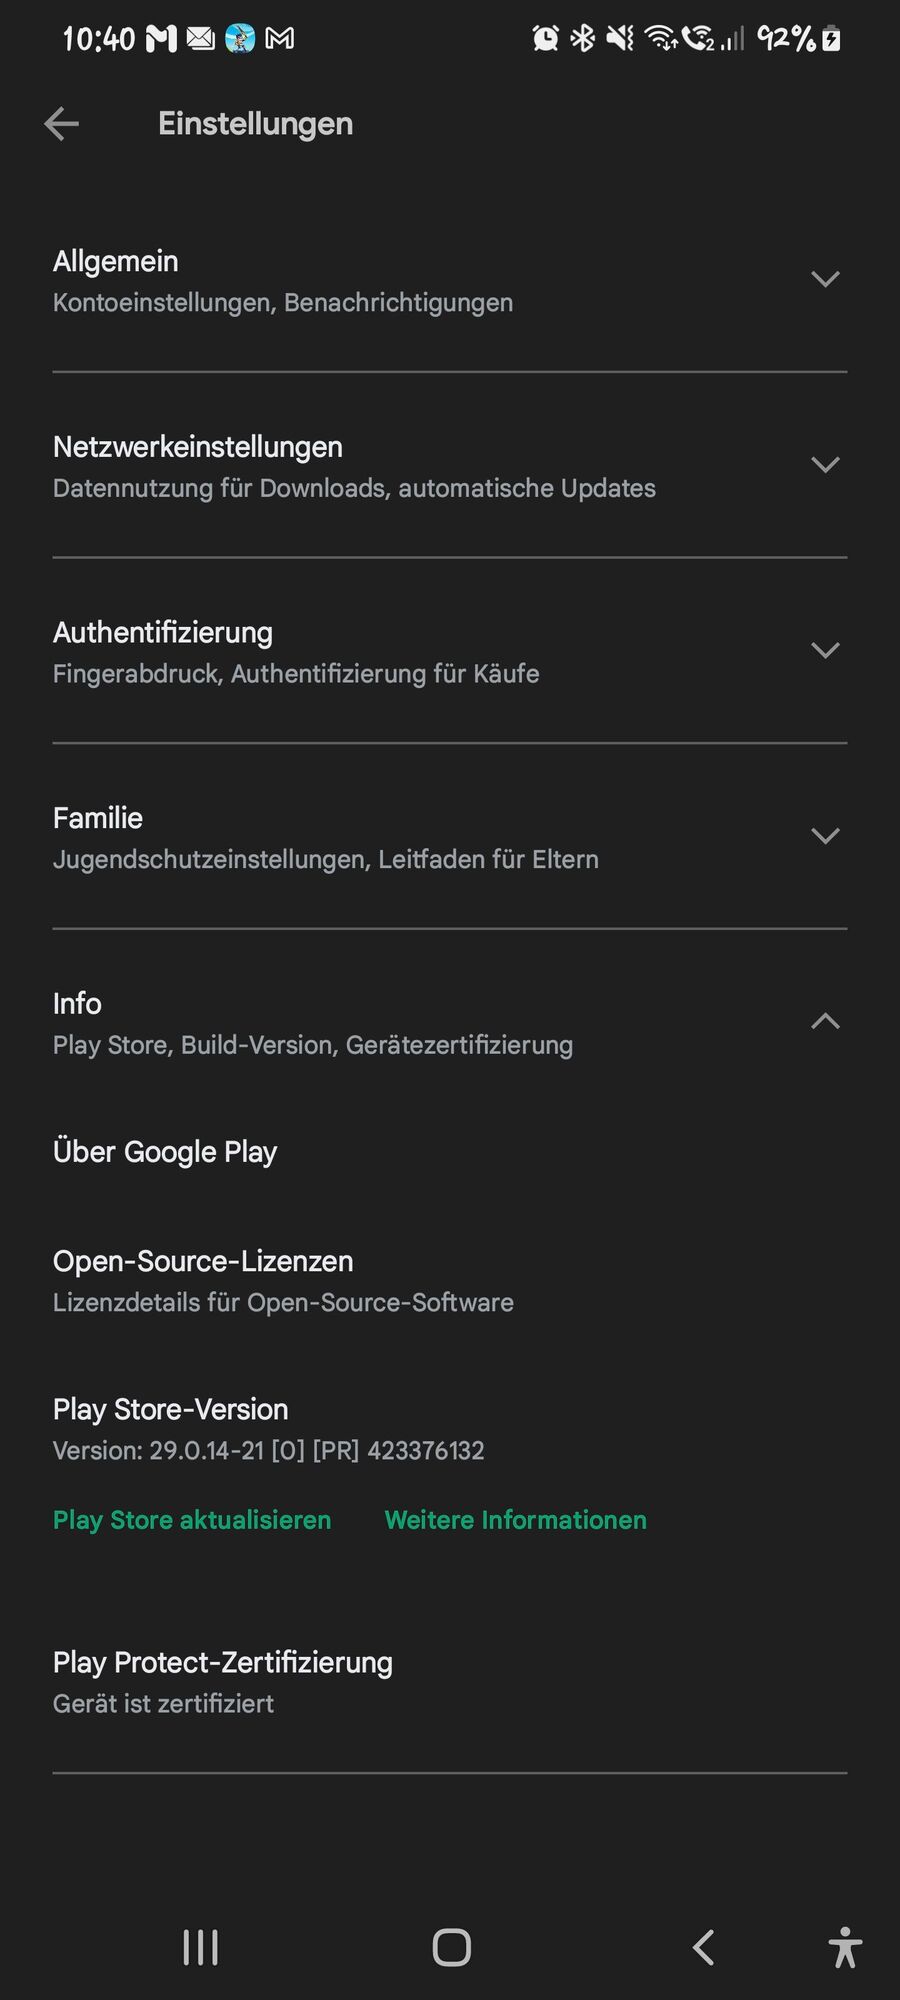The width and height of the screenshot is (900, 2000).
Task: Expand the Authentifizierung chevron
Action: (825, 650)
